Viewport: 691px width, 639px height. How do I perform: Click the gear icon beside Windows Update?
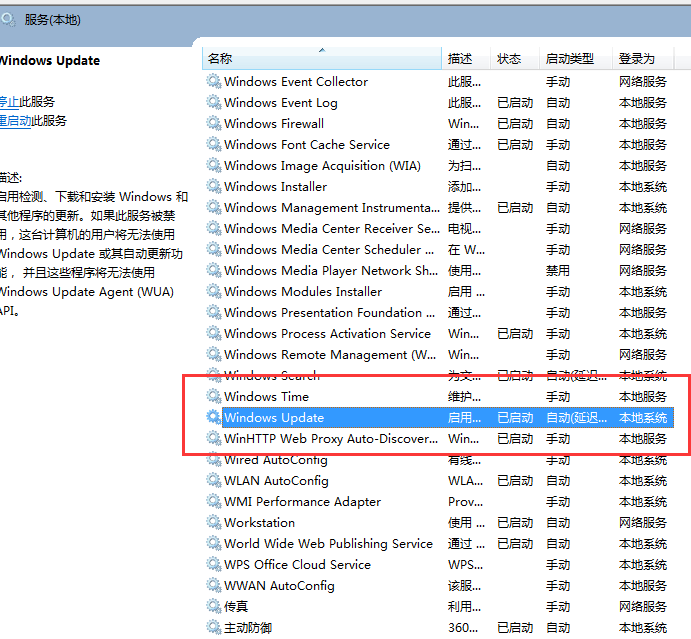(214, 418)
